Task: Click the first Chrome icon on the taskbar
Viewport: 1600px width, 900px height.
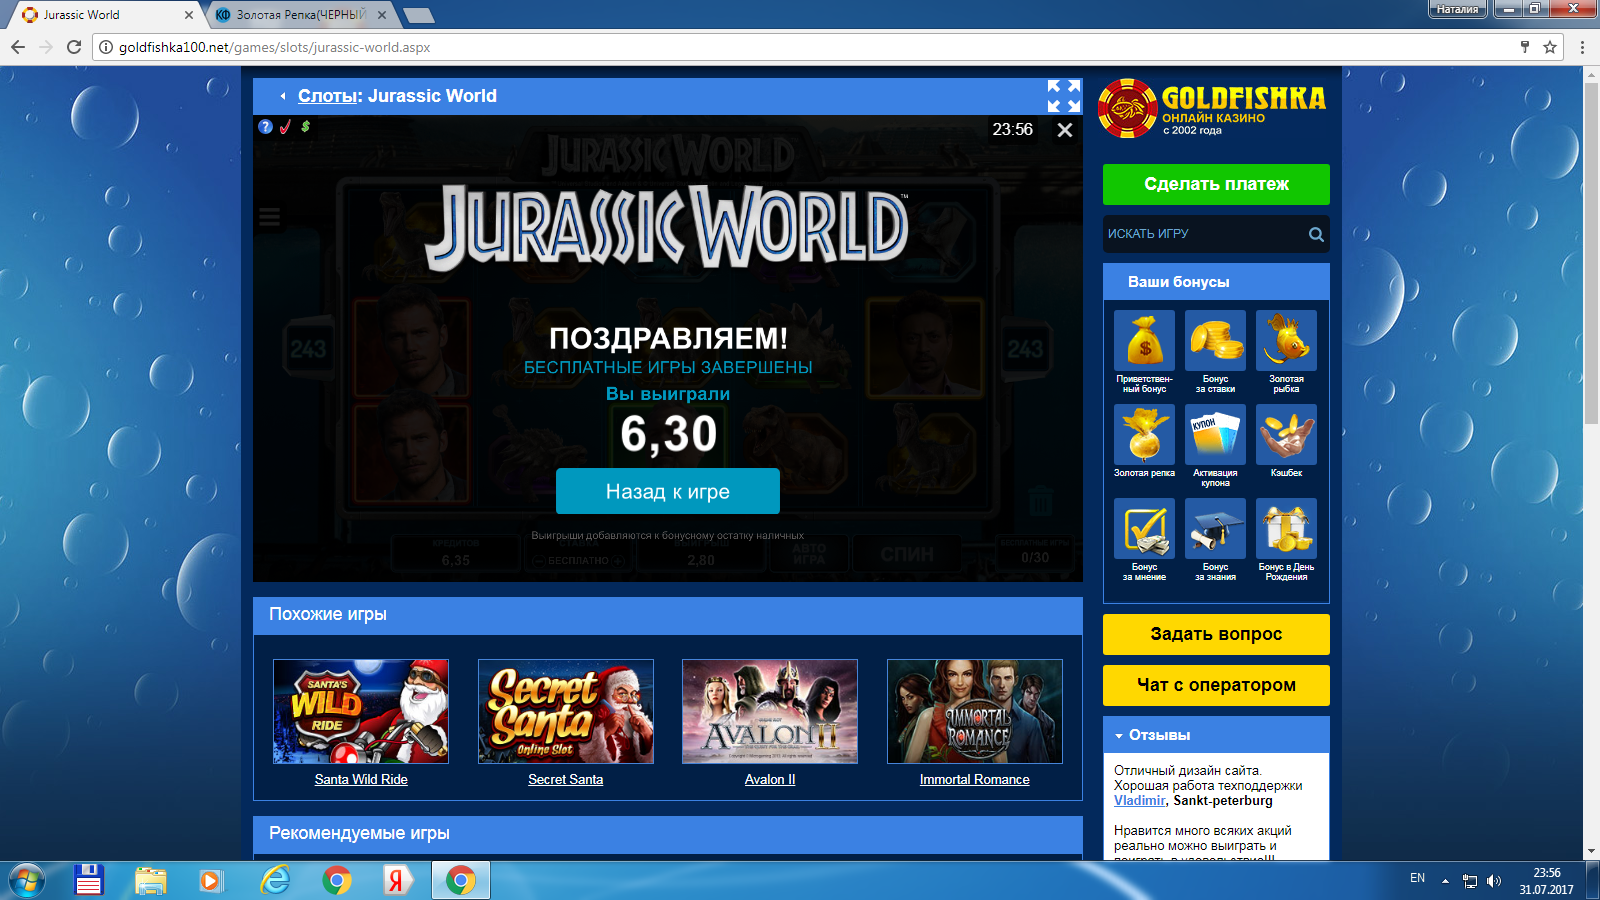Action: point(337,880)
